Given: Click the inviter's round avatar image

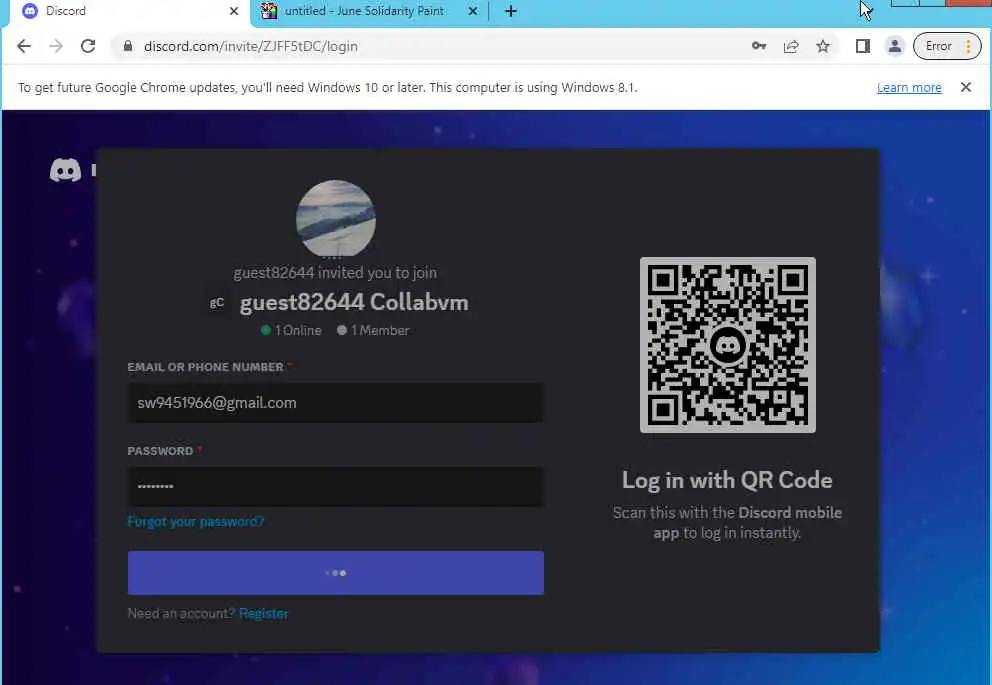Looking at the screenshot, I should [336, 219].
